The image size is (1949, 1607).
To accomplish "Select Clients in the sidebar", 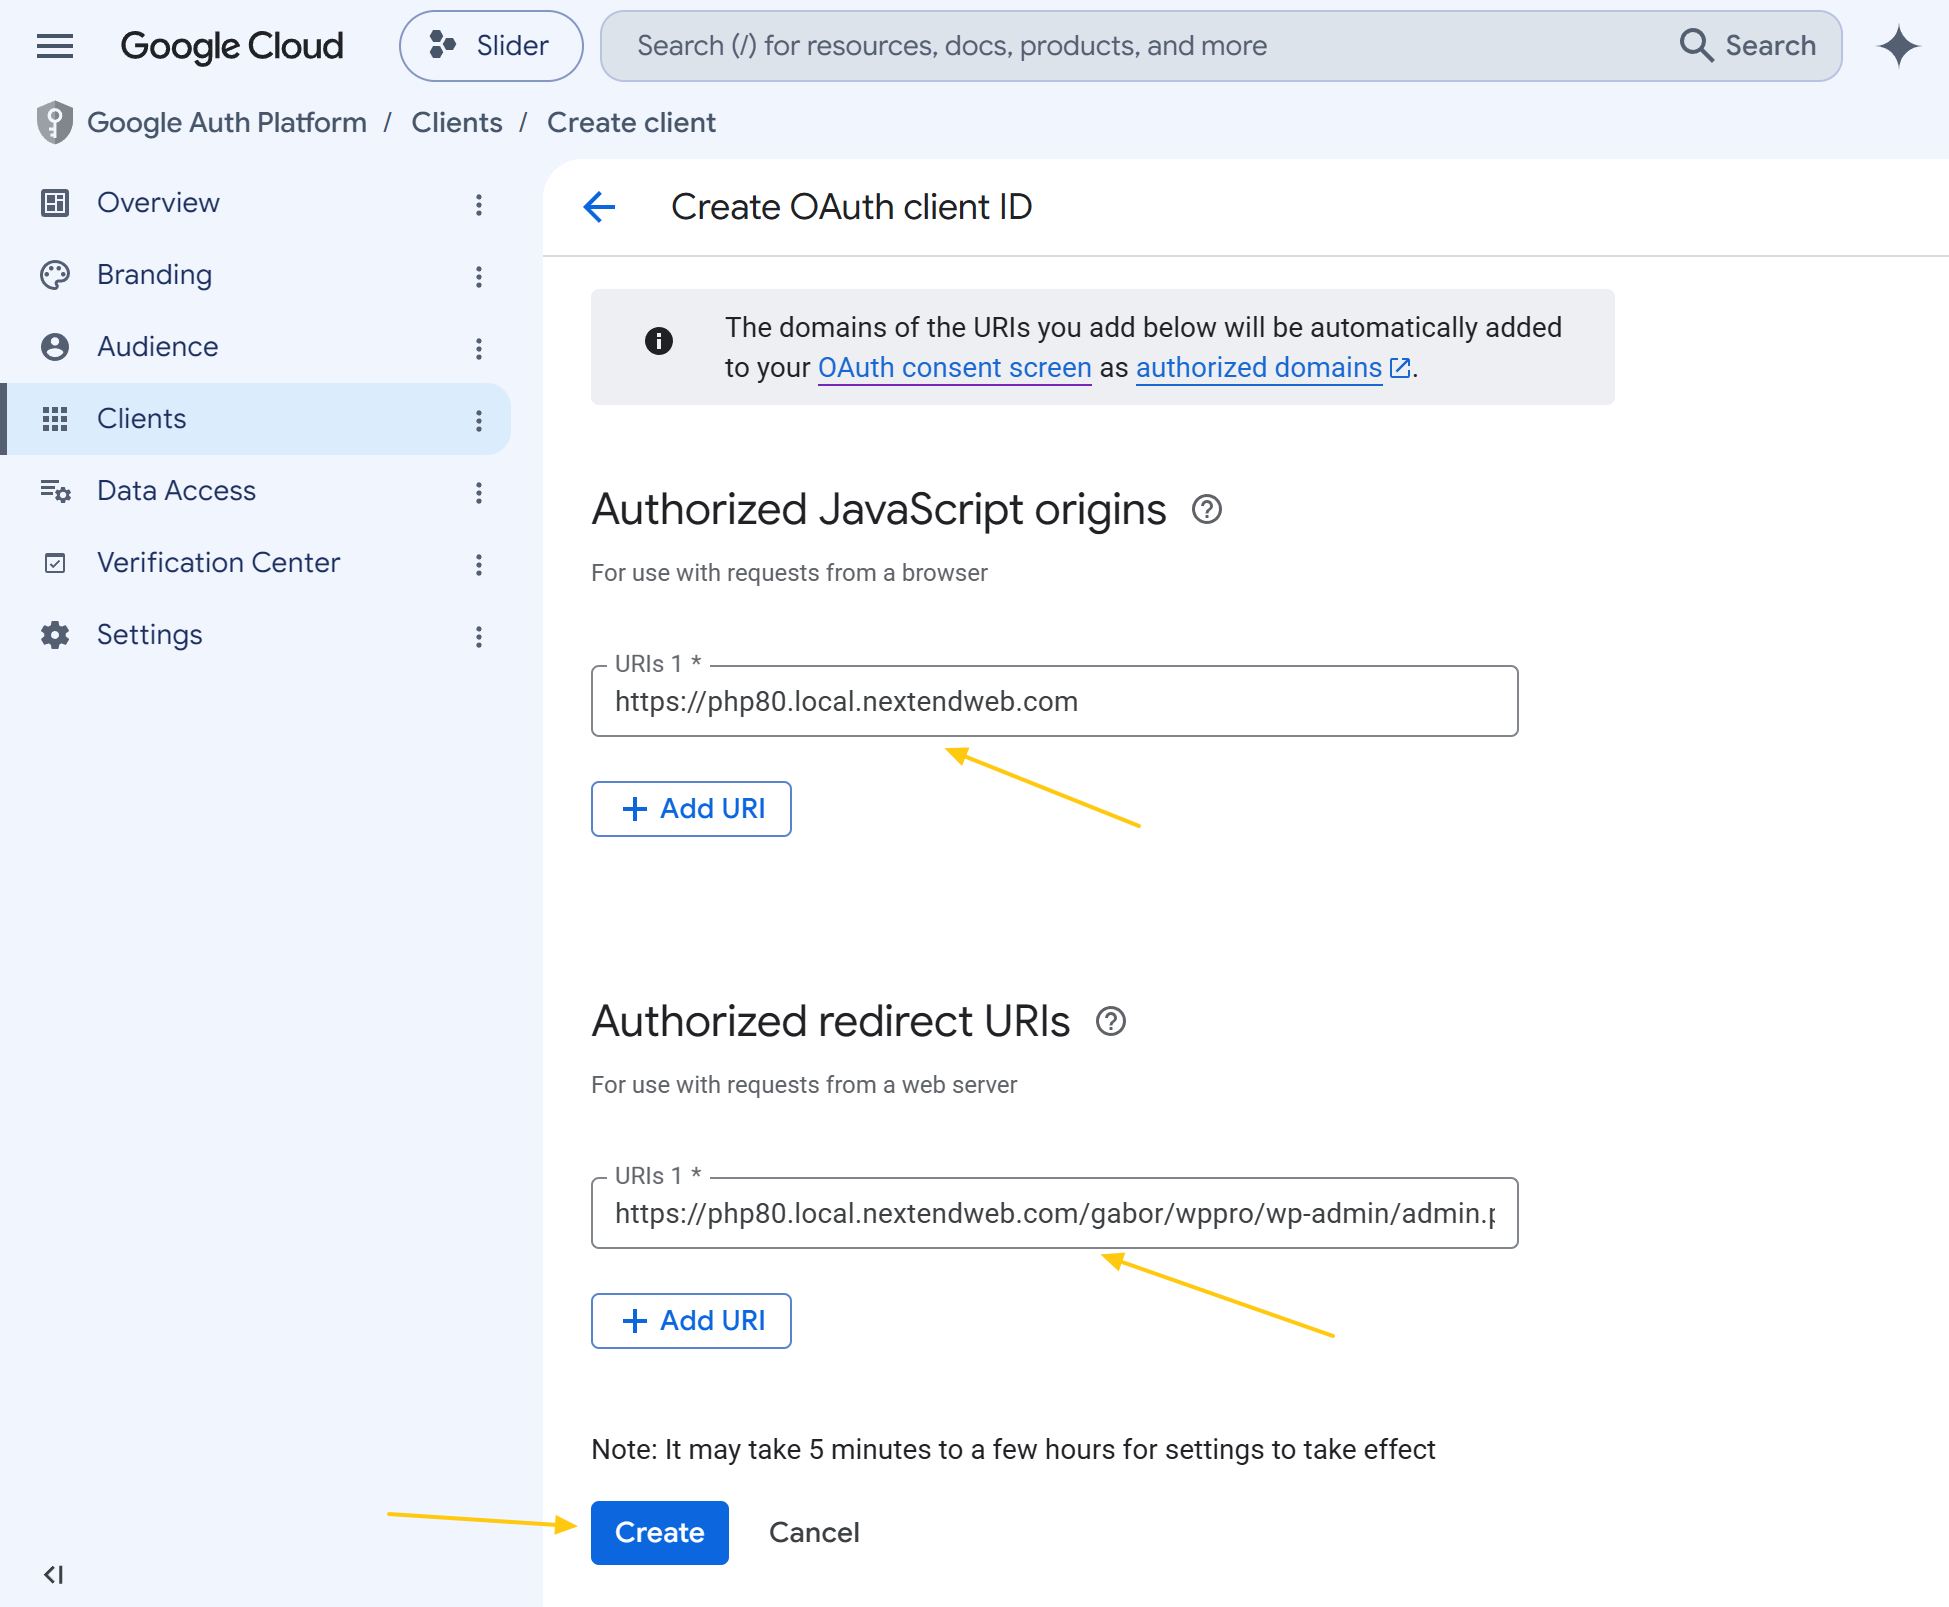I will point(255,419).
